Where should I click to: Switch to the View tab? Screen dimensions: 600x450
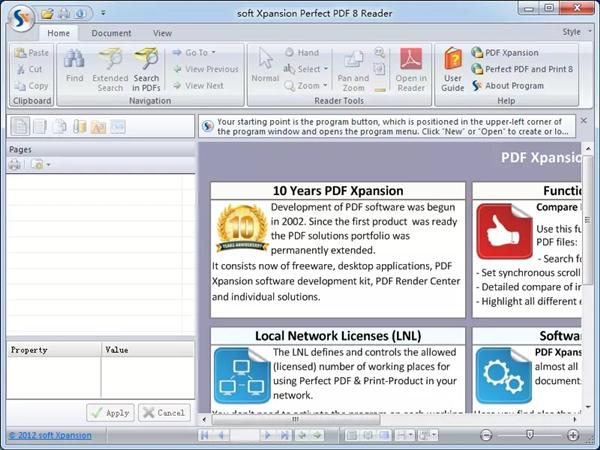pos(162,33)
